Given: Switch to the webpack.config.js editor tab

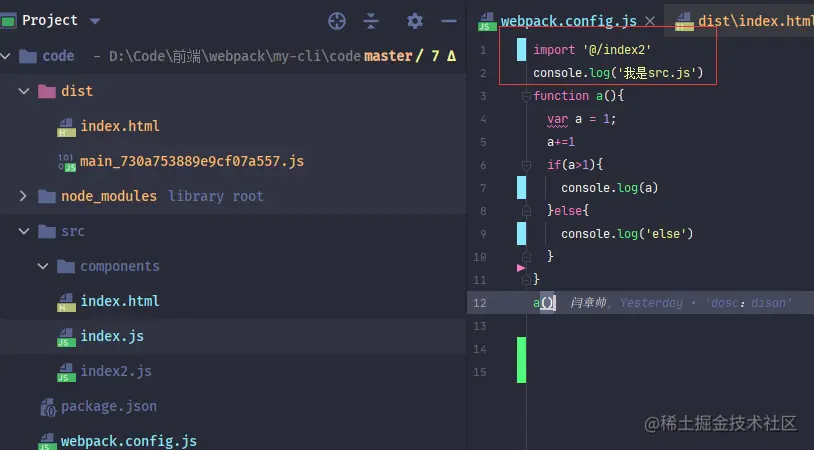Looking at the screenshot, I should [x=568, y=21].
